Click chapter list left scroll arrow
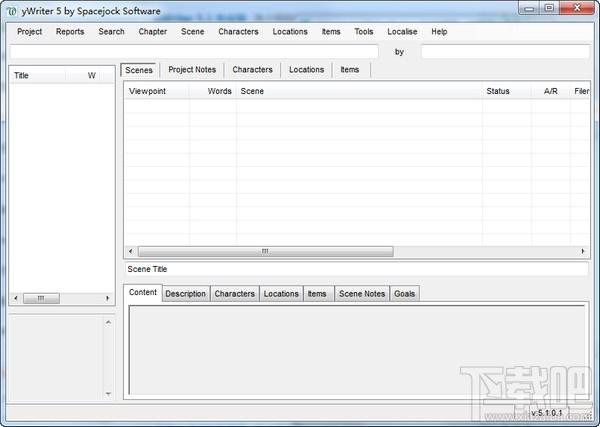The height and width of the screenshot is (427, 600). pyautogui.click(x=16, y=298)
